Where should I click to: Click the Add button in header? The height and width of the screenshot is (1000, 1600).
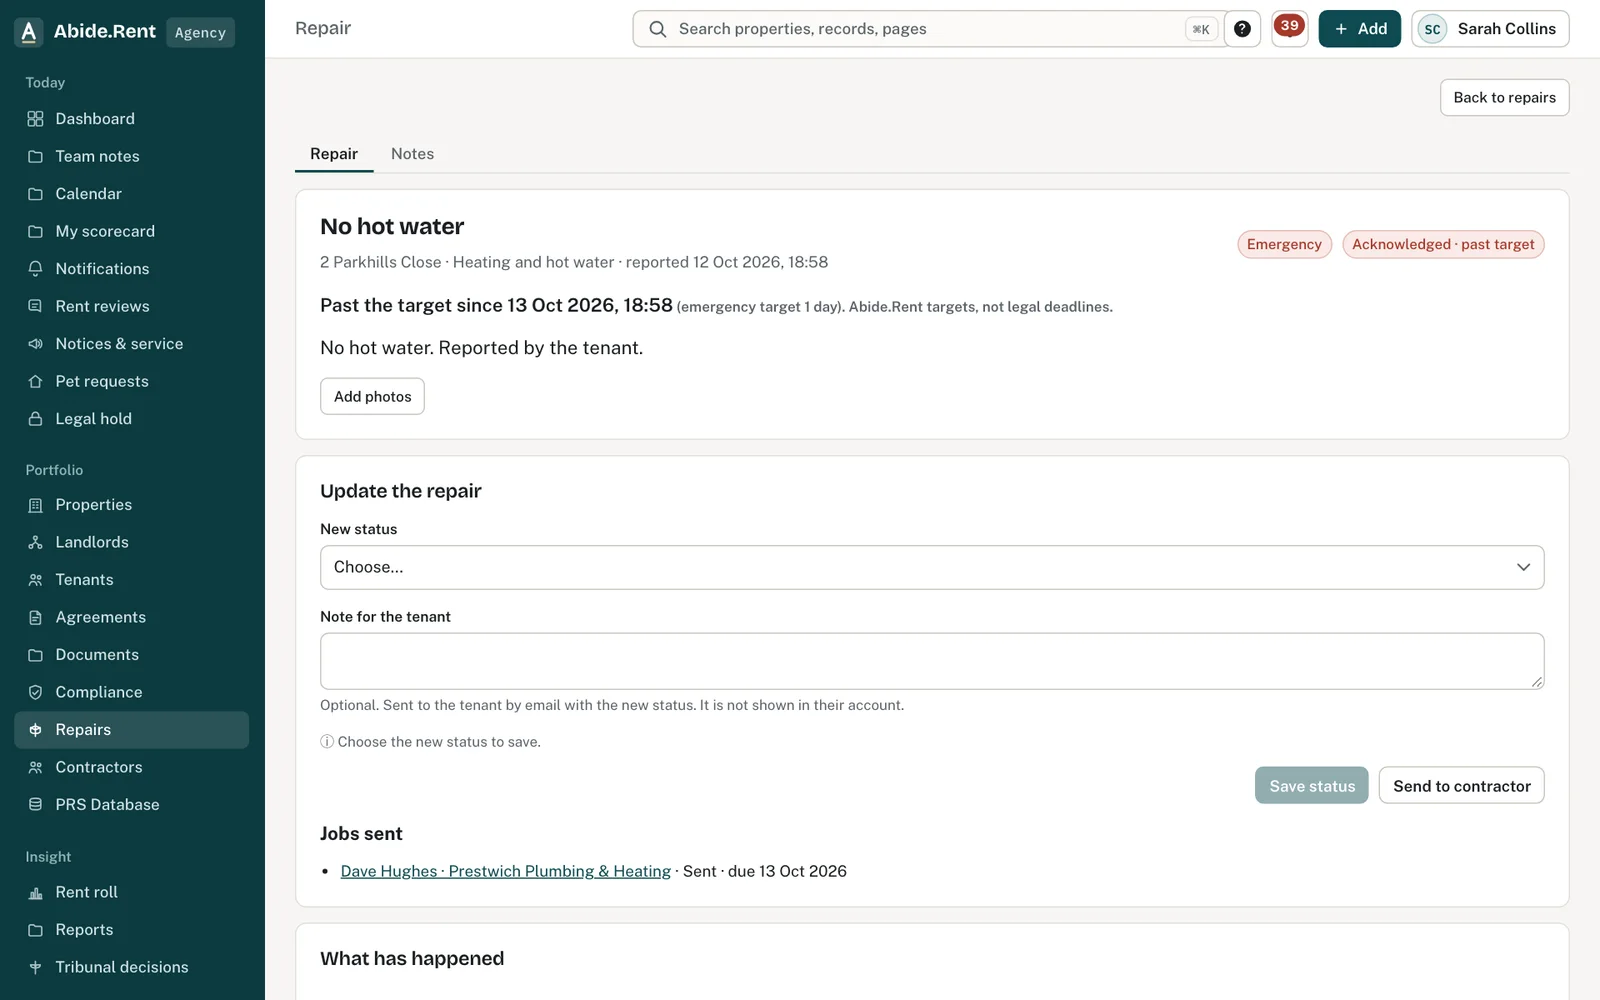[x=1360, y=29]
